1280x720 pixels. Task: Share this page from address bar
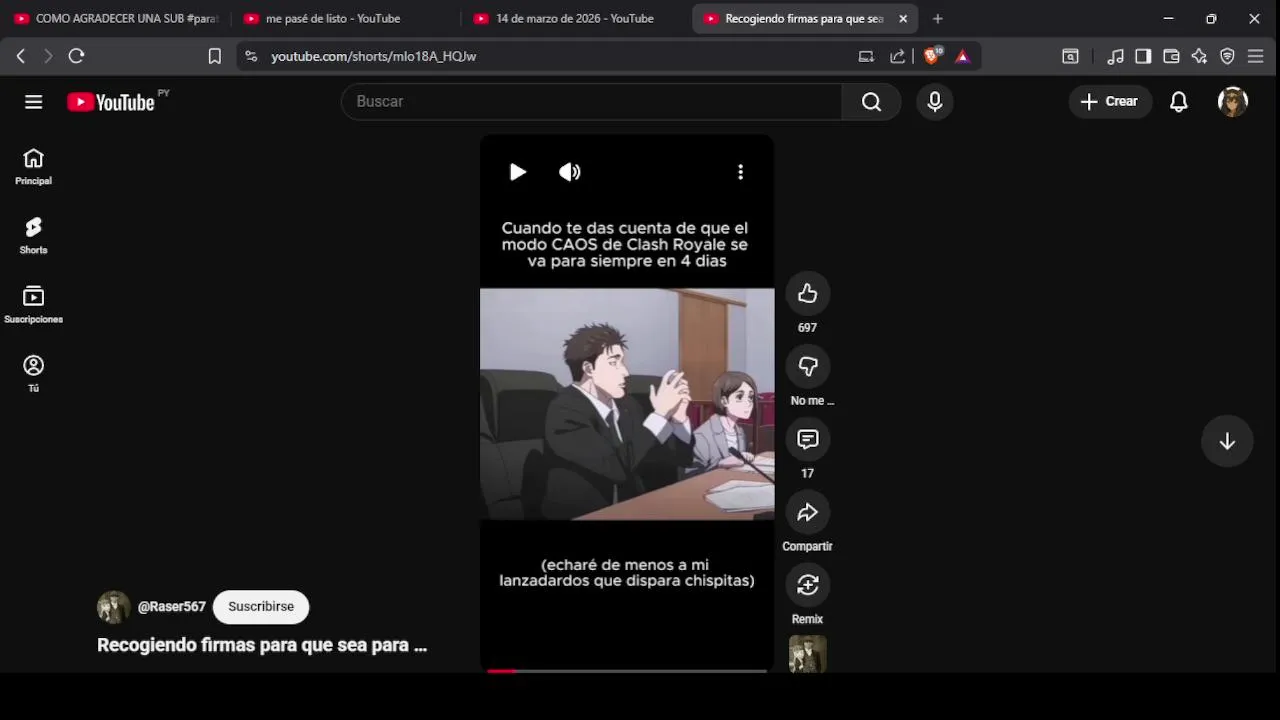click(x=897, y=57)
